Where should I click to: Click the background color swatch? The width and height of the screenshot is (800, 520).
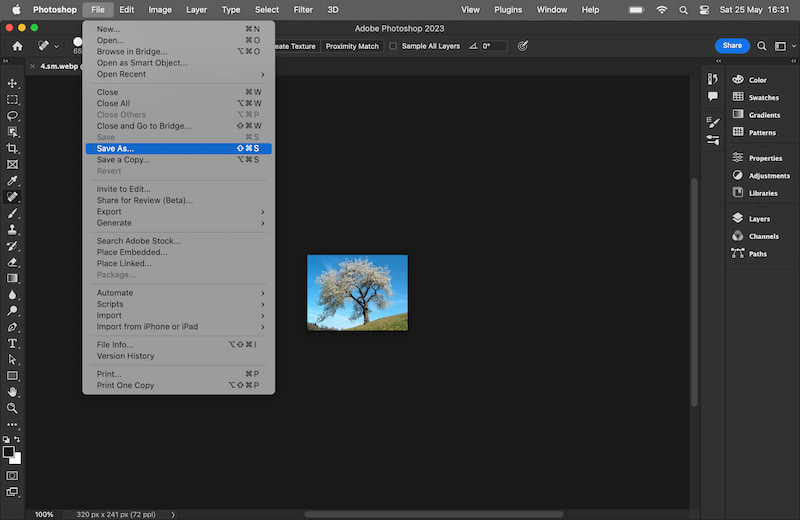pyautogui.click(x=18, y=460)
